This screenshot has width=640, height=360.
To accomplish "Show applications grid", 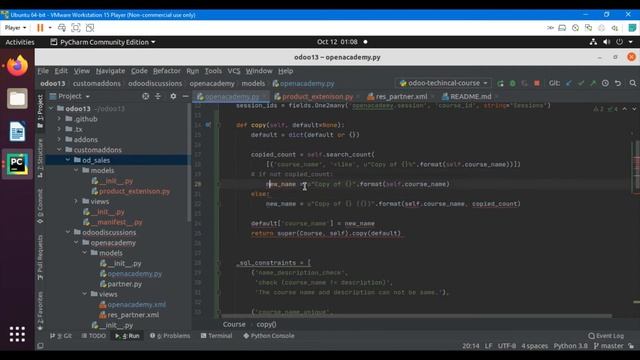I will [17, 334].
